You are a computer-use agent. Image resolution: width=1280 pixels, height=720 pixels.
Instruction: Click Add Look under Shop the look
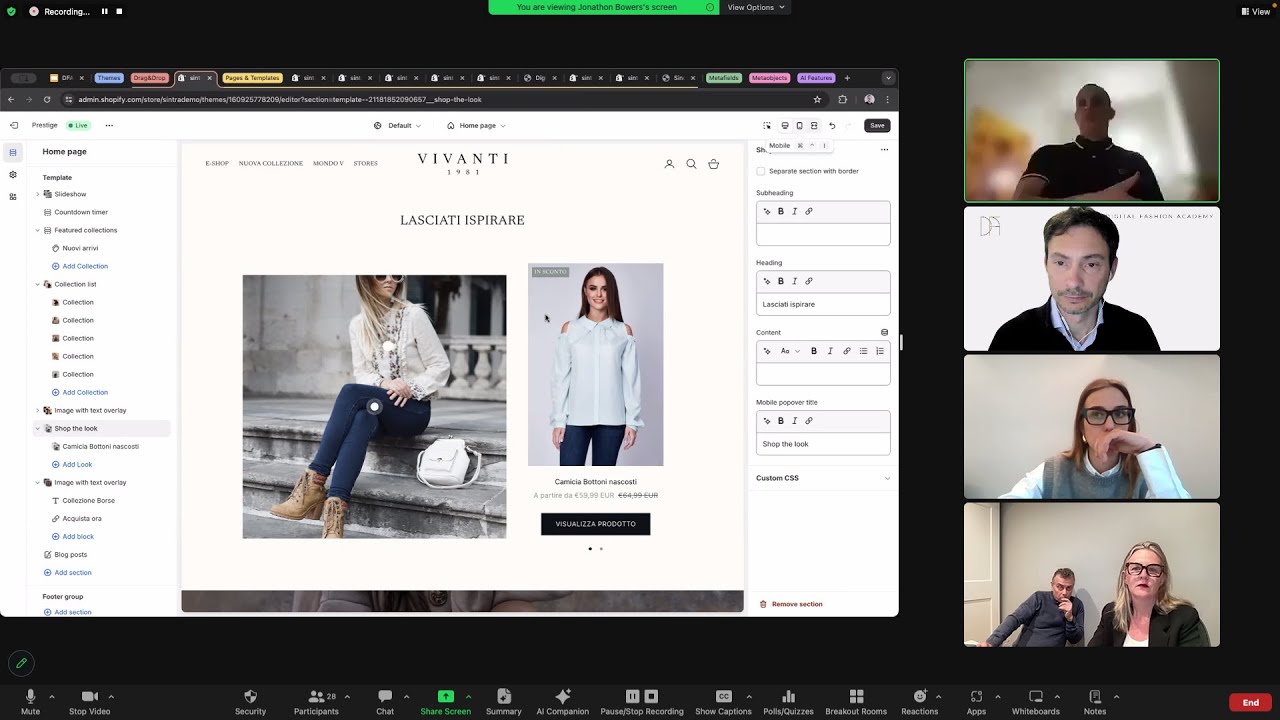[72, 464]
